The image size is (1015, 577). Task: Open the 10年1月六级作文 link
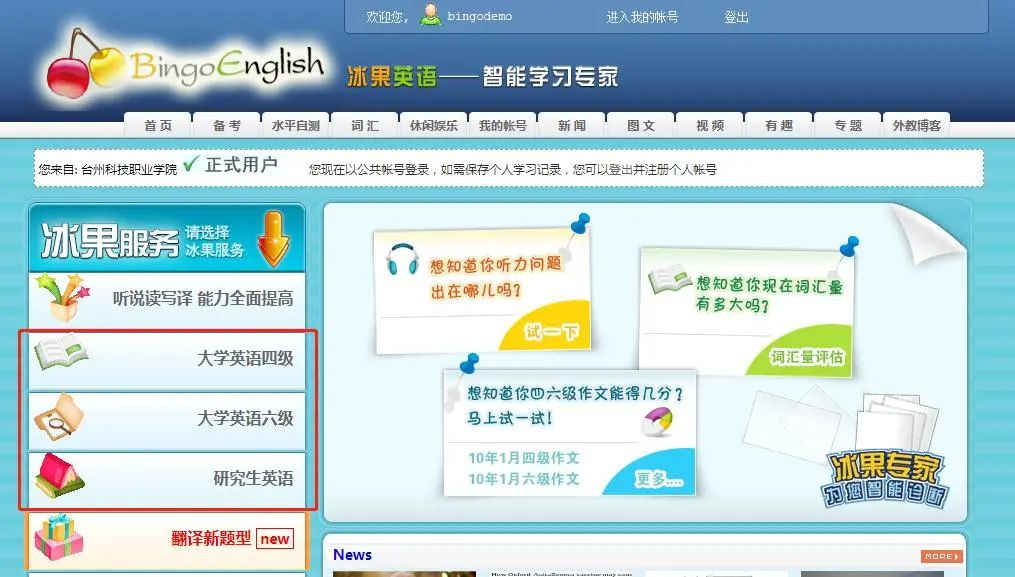tap(524, 479)
